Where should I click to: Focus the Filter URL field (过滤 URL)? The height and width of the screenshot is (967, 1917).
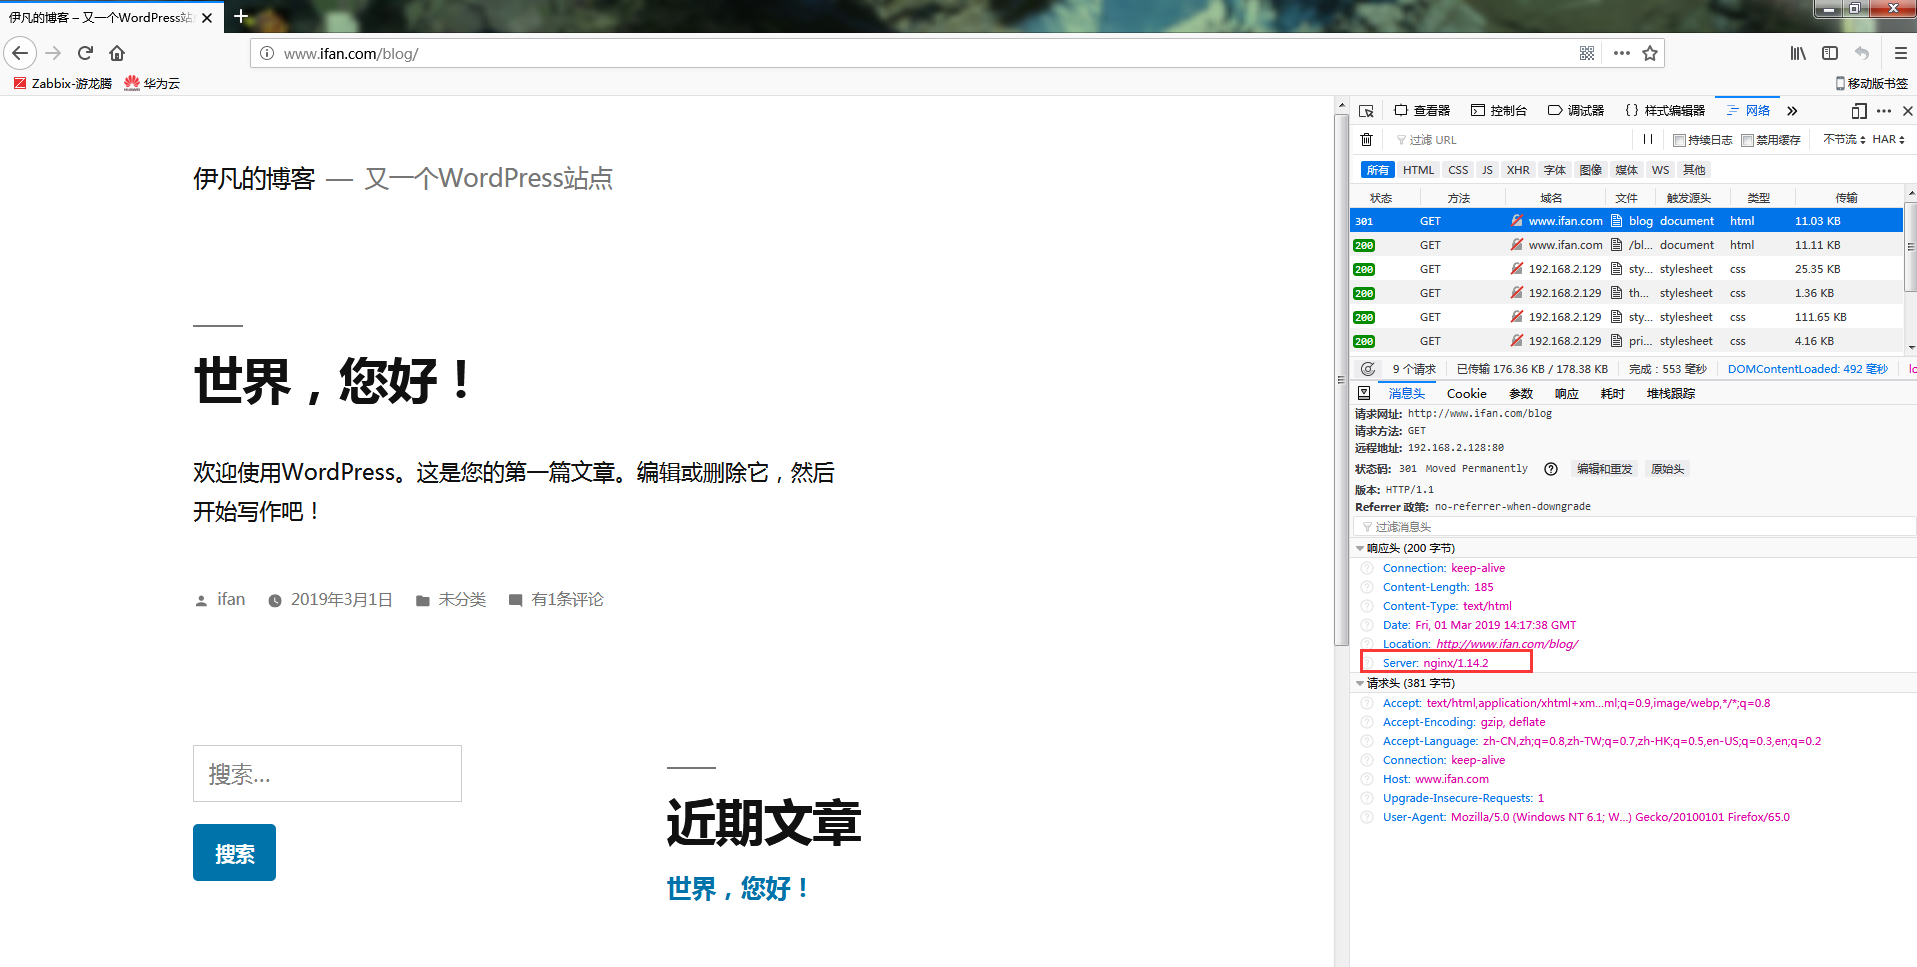coord(1512,140)
